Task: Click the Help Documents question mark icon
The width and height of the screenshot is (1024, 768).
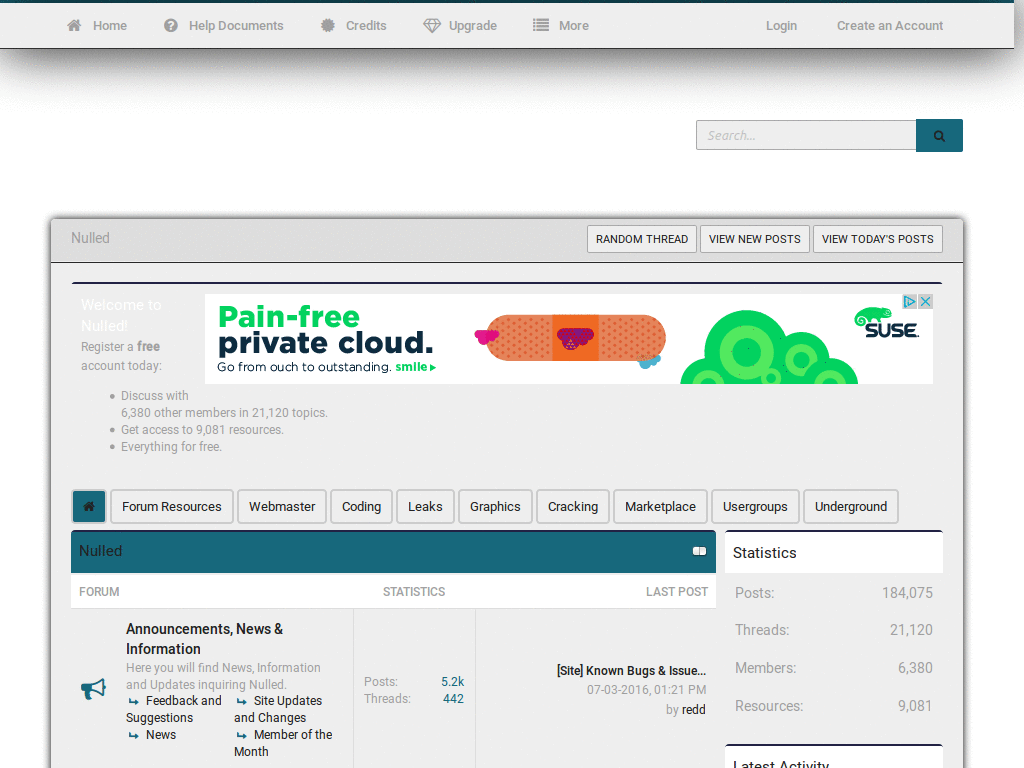Action: click(x=170, y=25)
